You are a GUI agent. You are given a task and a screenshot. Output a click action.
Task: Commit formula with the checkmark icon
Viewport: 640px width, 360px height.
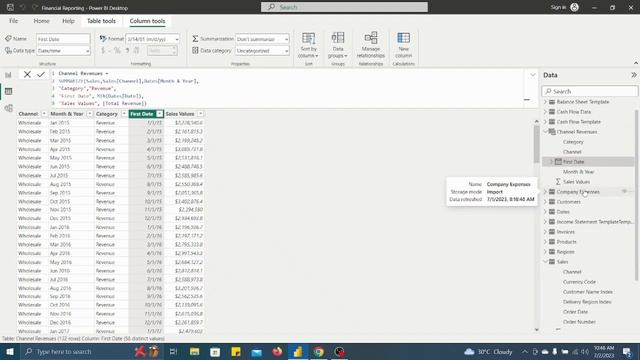[41, 74]
